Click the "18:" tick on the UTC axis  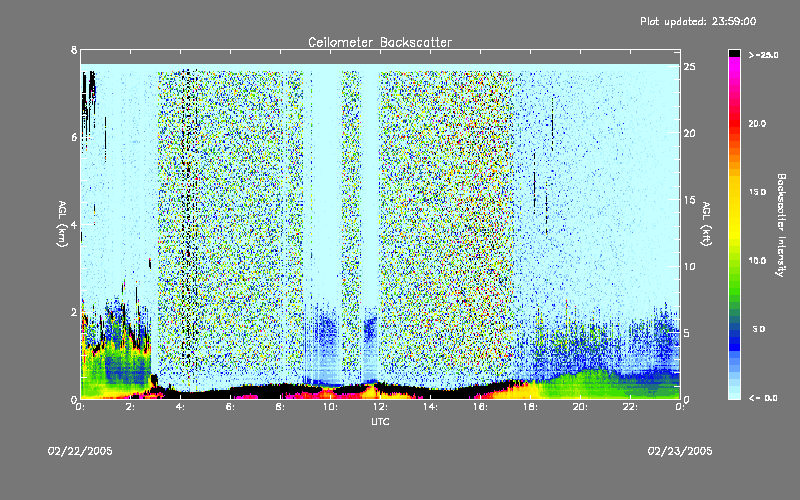[x=530, y=407]
